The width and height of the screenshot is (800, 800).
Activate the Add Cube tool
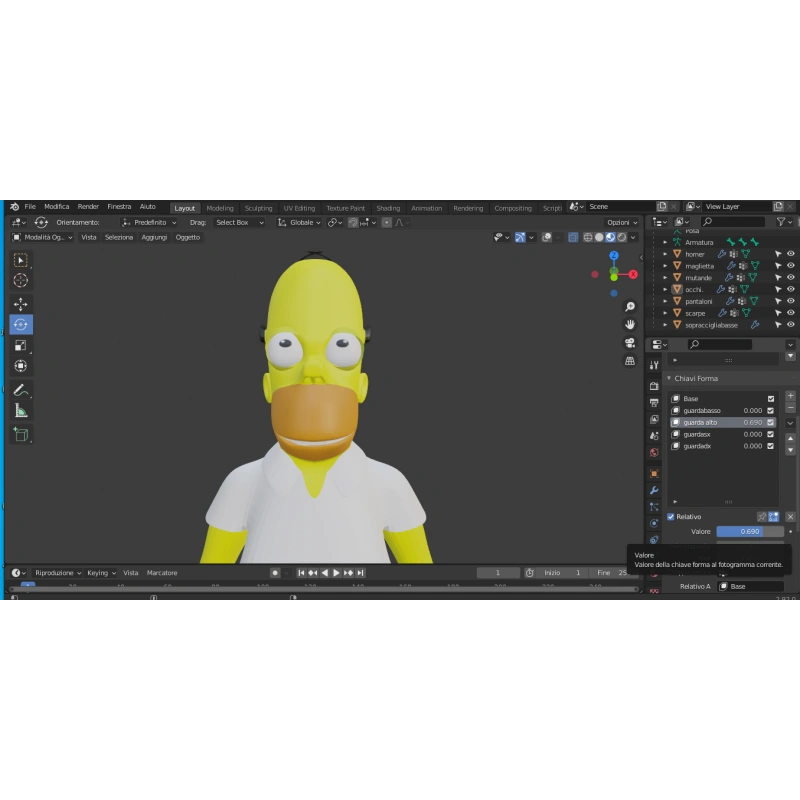click(x=20, y=435)
